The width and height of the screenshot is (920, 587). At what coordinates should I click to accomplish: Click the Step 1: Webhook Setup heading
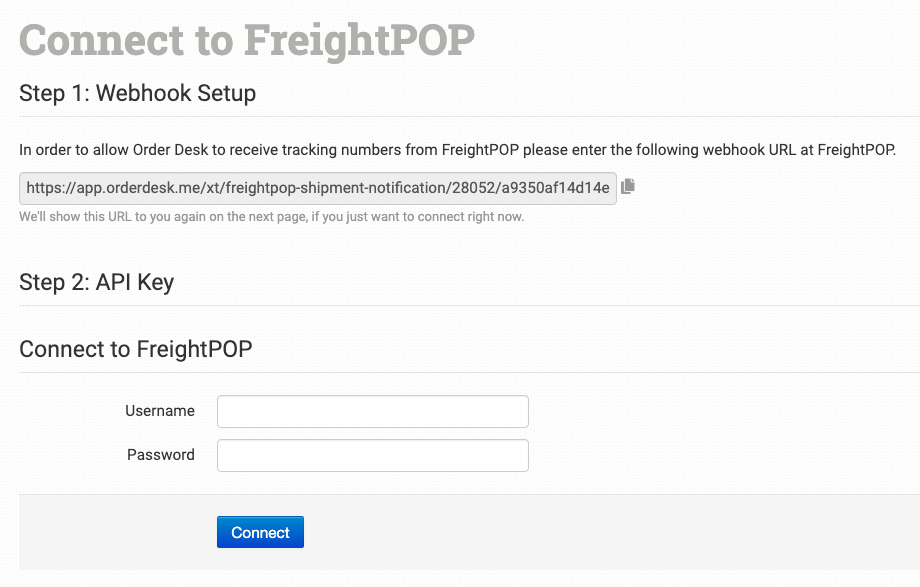click(x=138, y=94)
